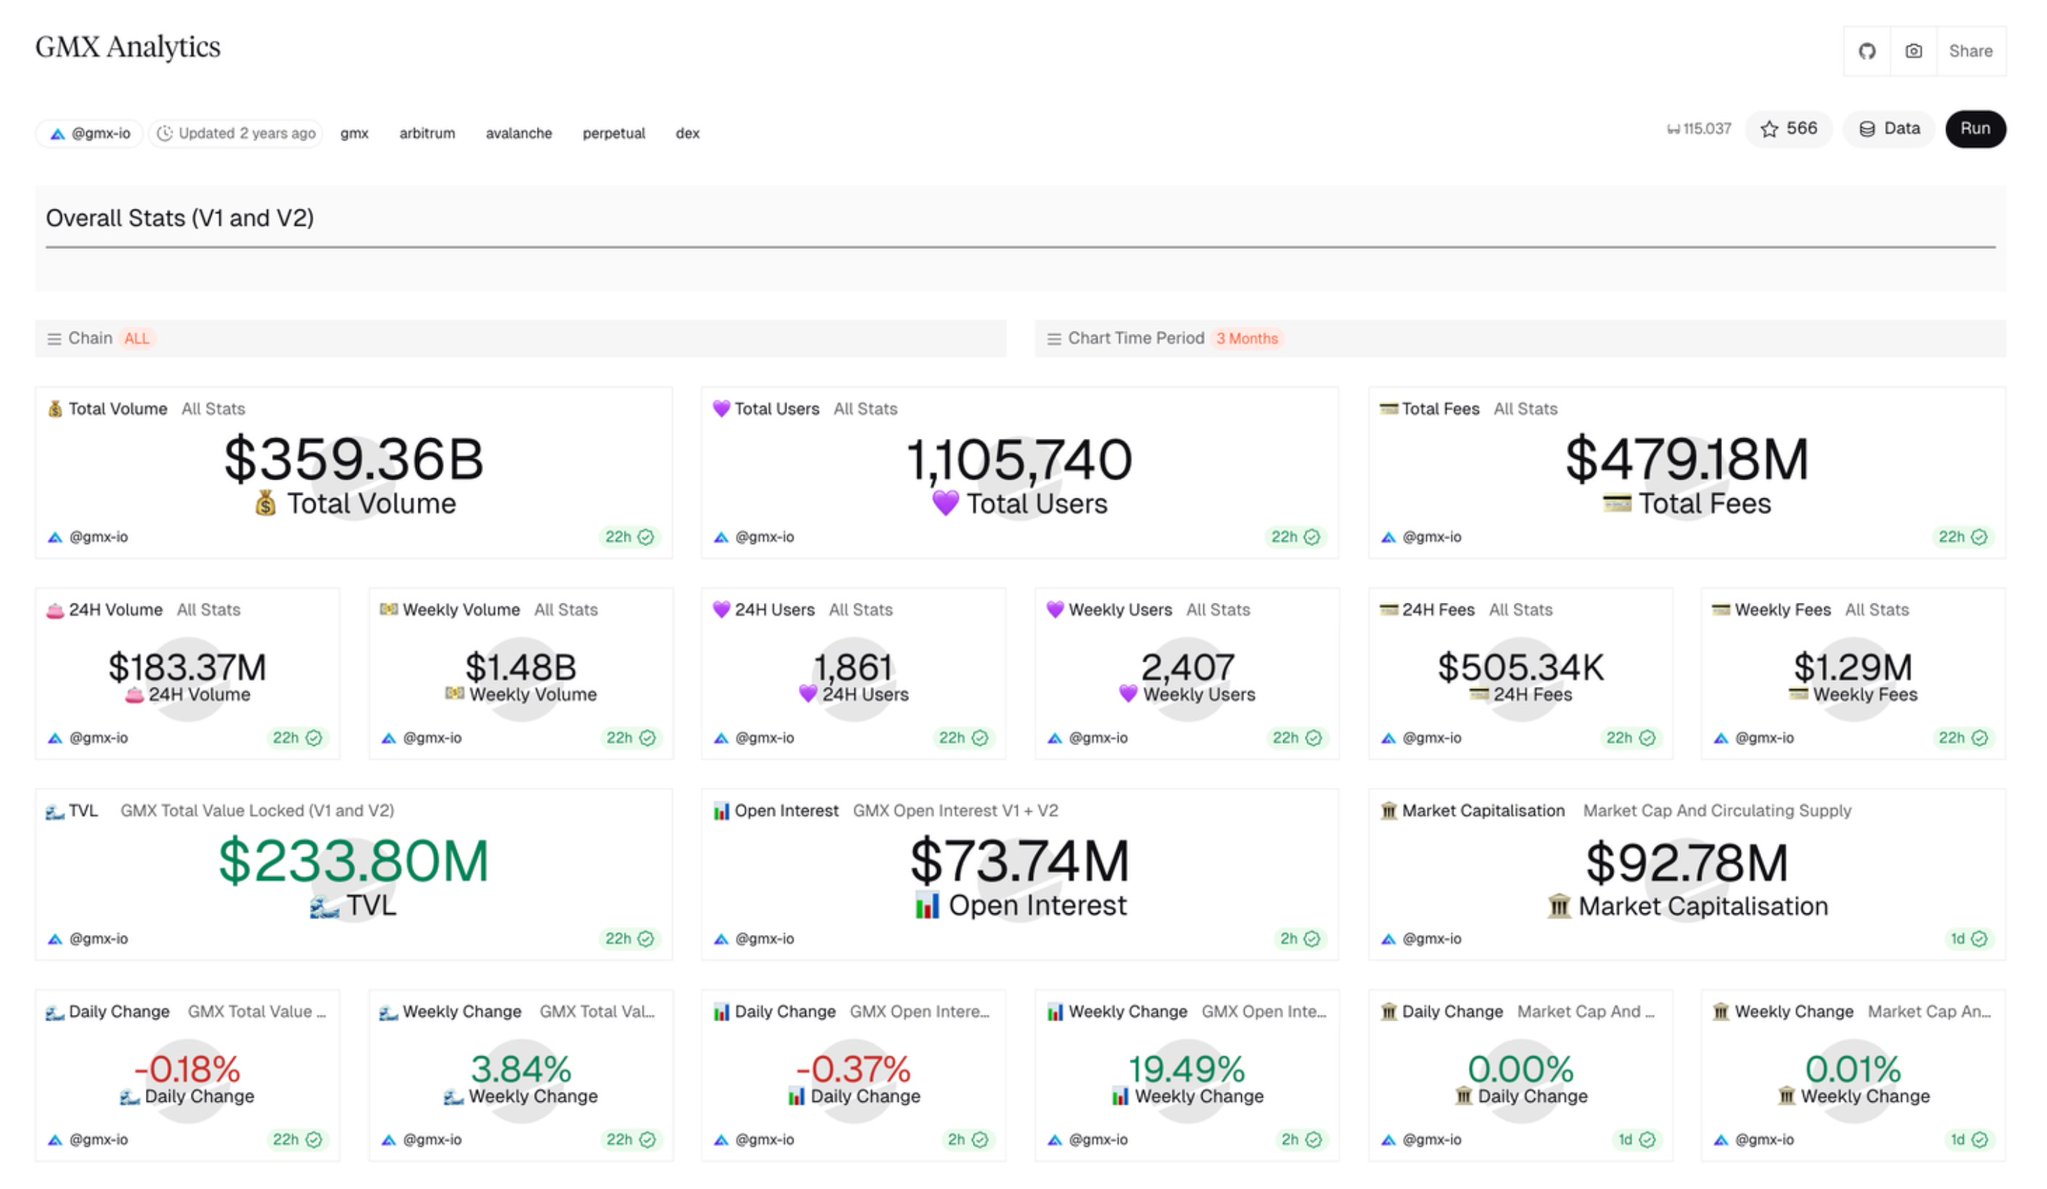This screenshot has width=2047, height=1189.
Task: Open Chart Time Period 3 Months selector
Action: tap(1246, 339)
